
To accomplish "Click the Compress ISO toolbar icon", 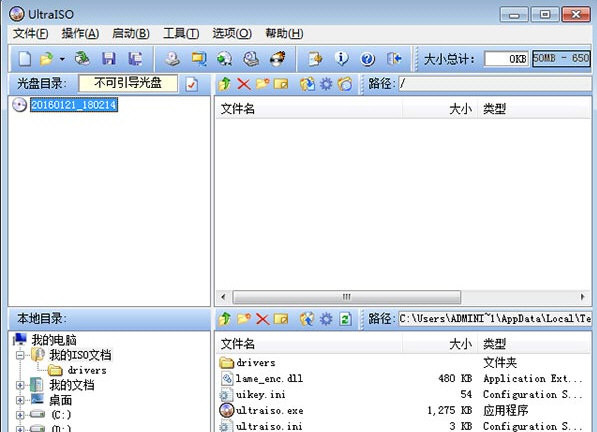I will (225, 59).
